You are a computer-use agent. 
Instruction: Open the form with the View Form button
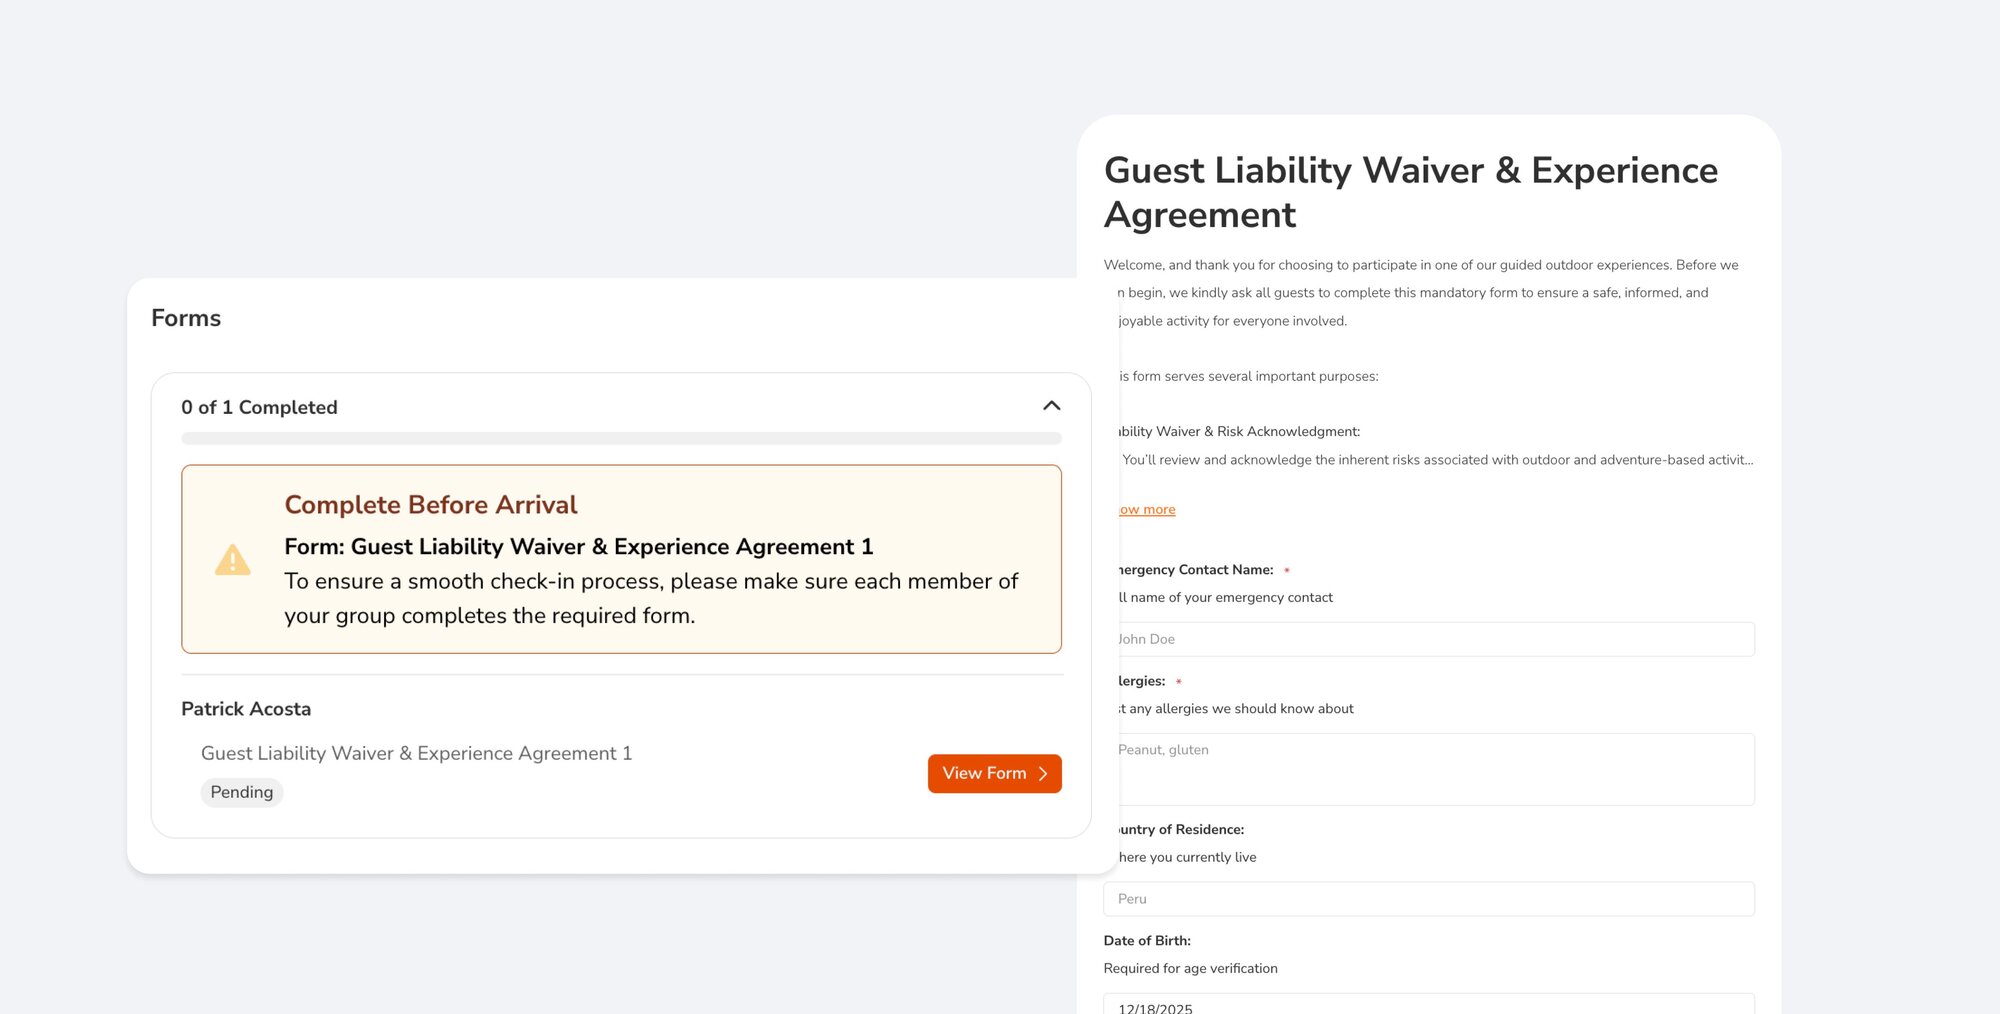point(994,773)
